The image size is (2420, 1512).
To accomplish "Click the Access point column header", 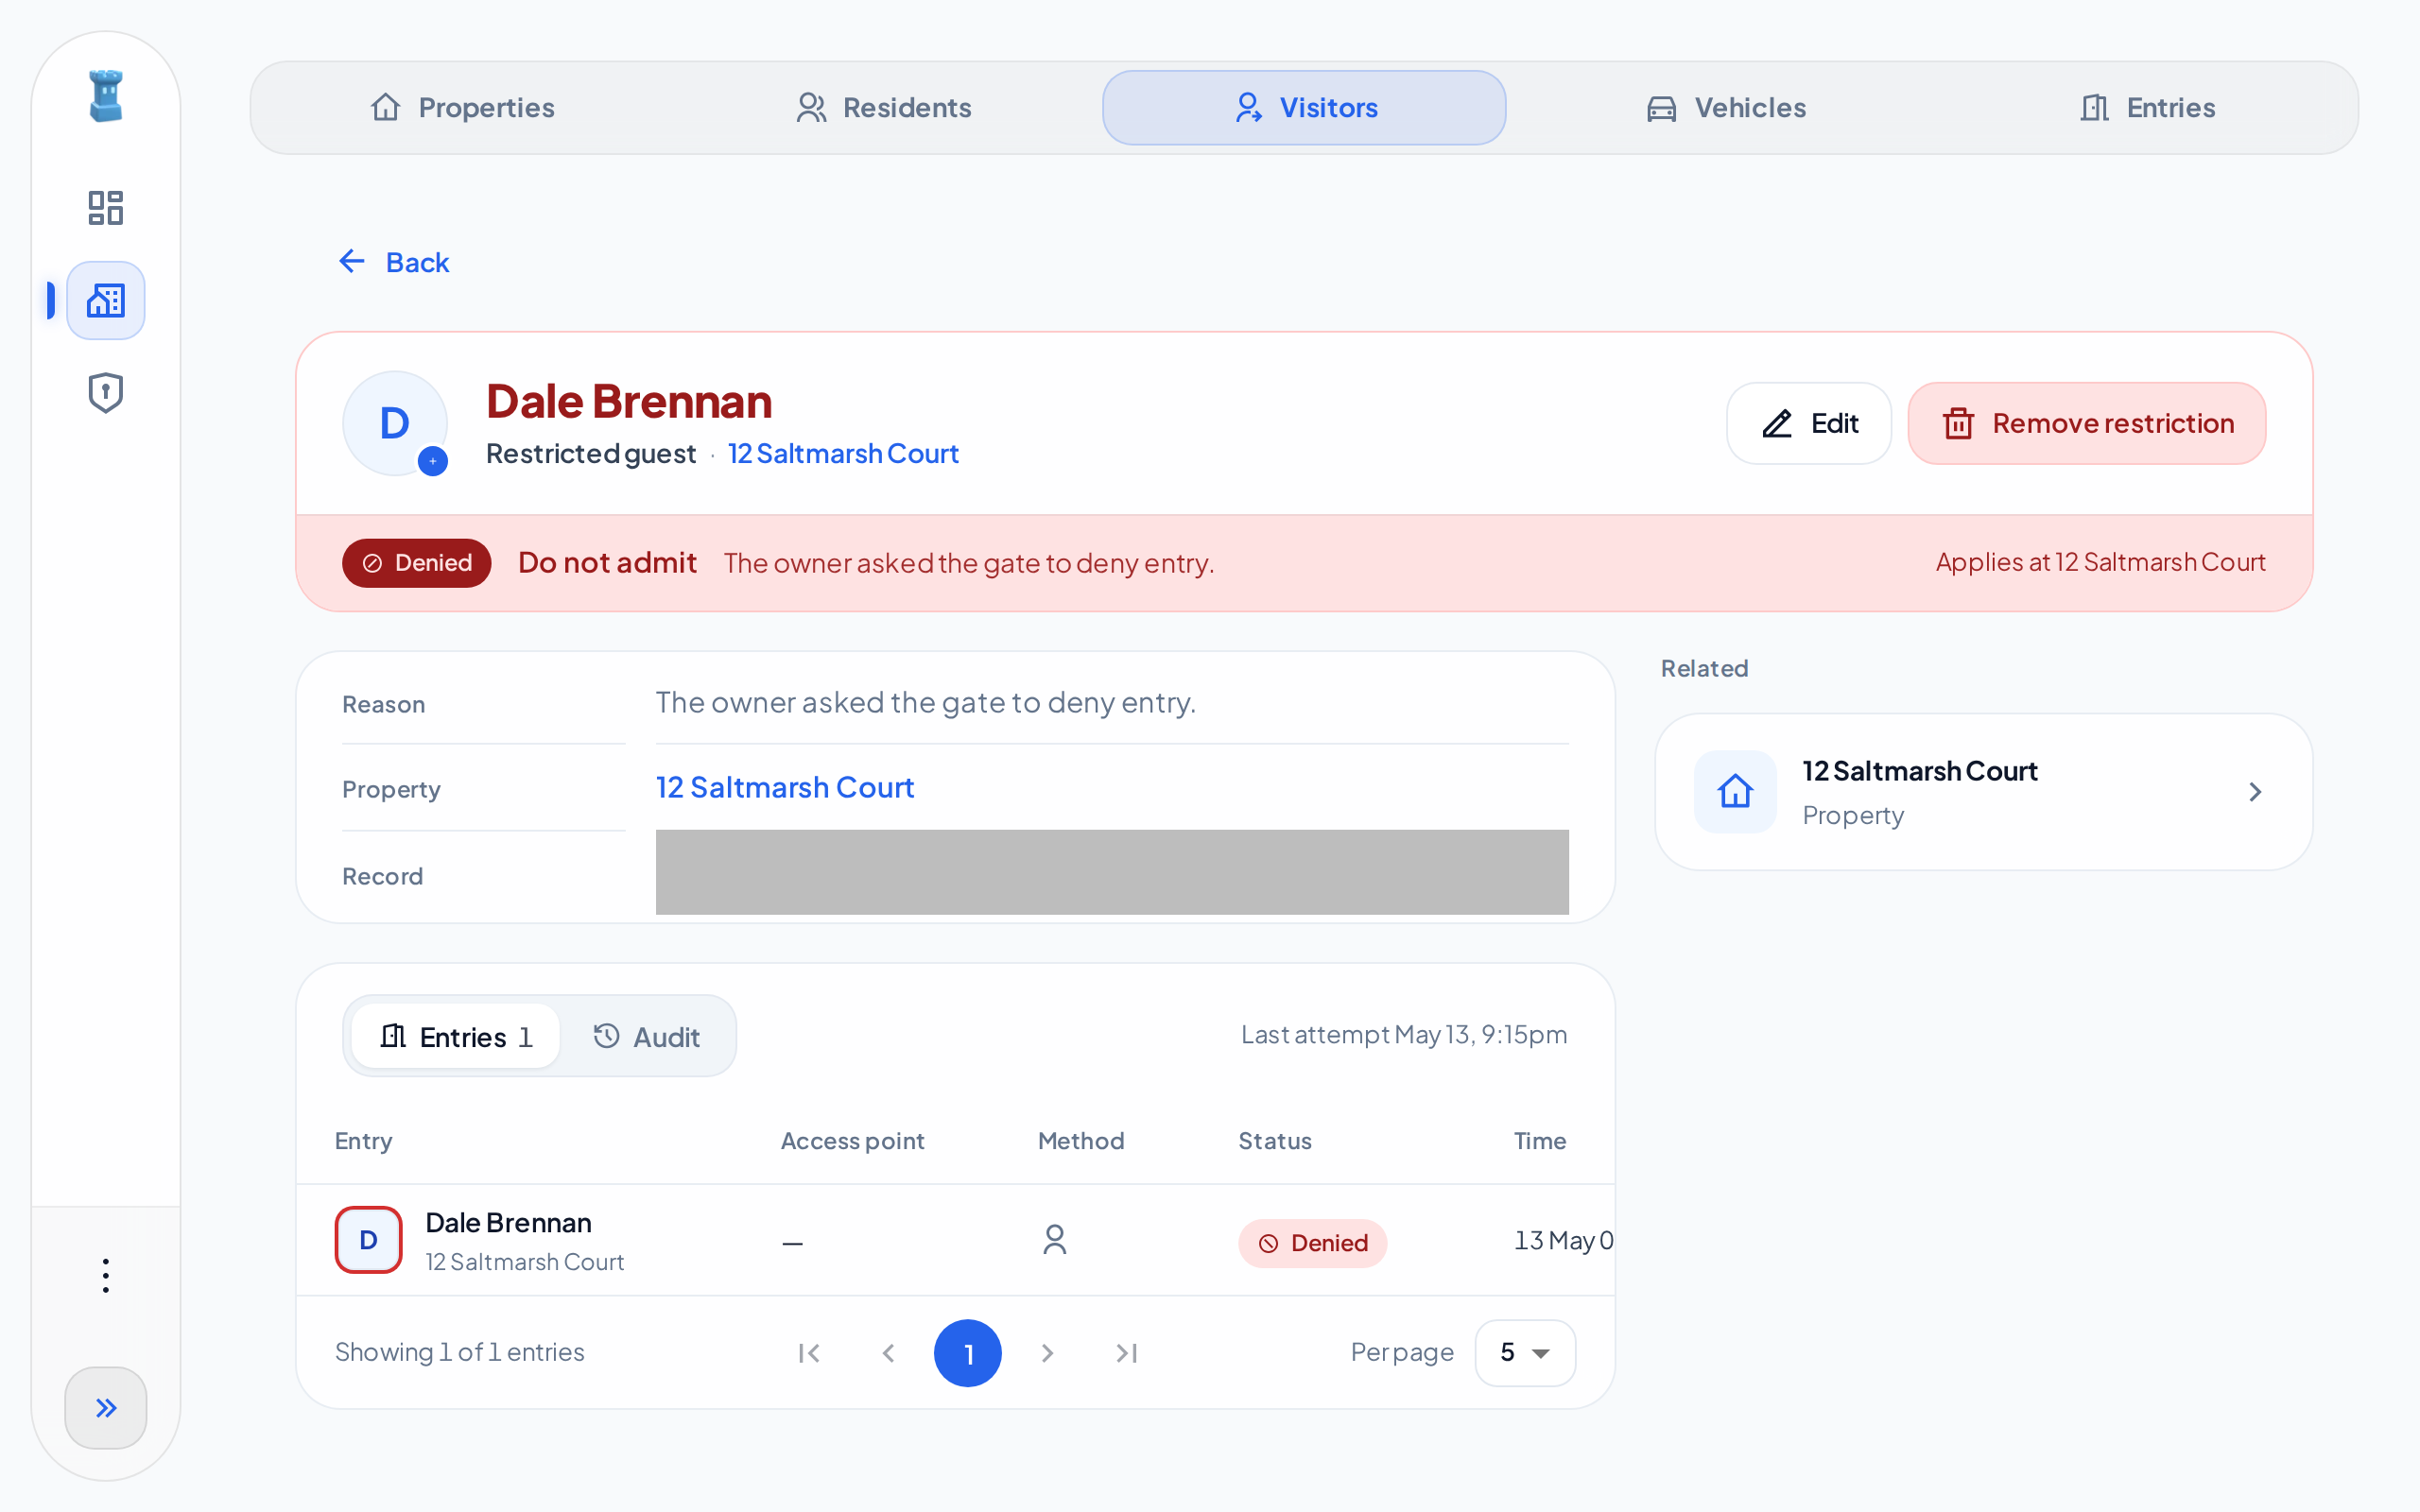I will (x=852, y=1141).
